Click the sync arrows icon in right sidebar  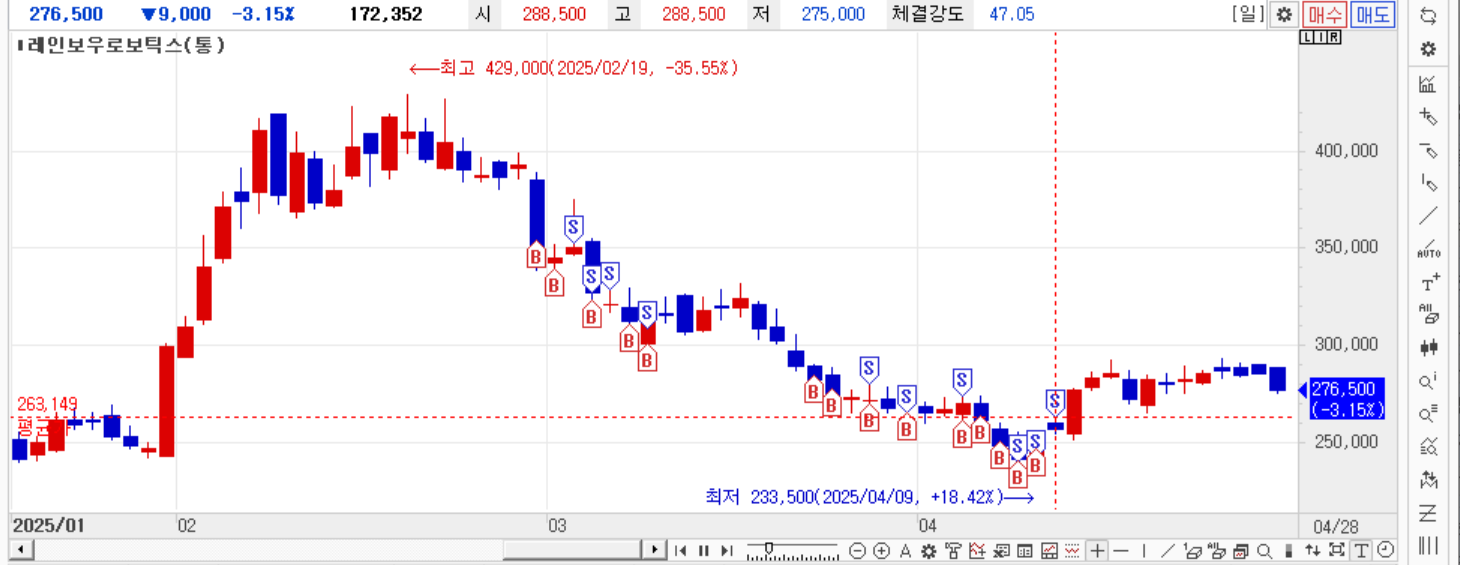[1429, 15]
